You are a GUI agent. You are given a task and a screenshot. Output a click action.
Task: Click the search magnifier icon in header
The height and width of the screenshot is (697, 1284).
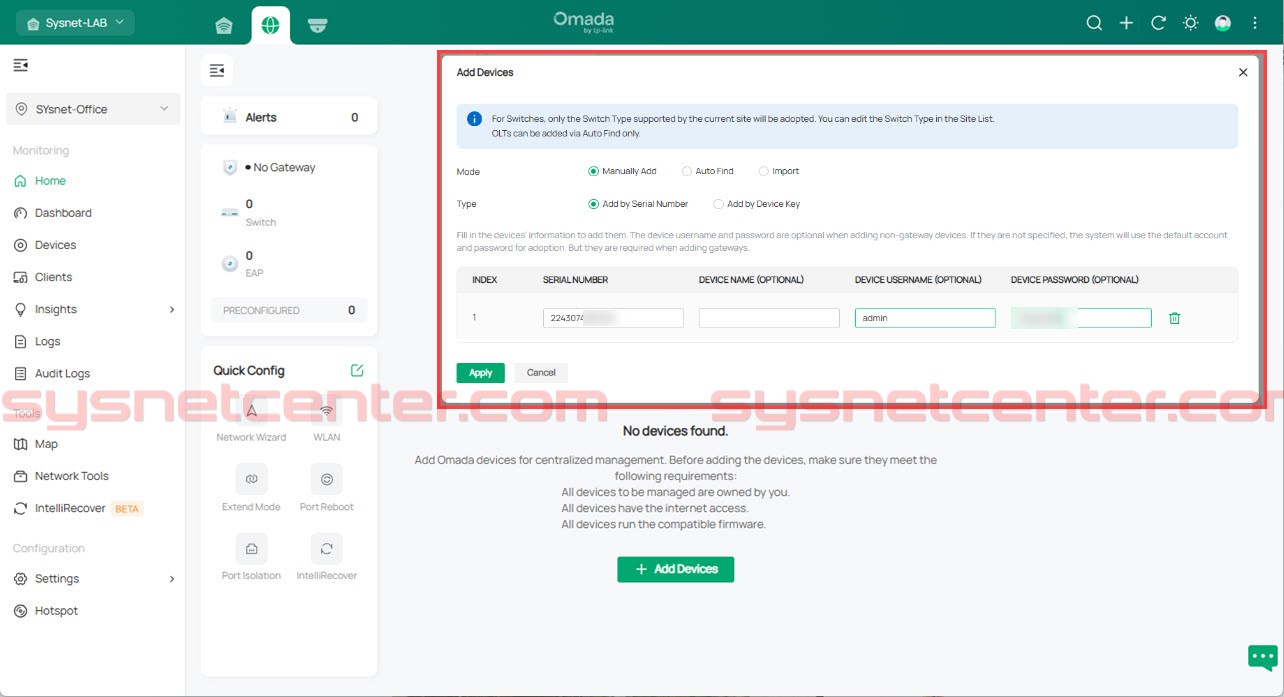pyautogui.click(x=1094, y=23)
